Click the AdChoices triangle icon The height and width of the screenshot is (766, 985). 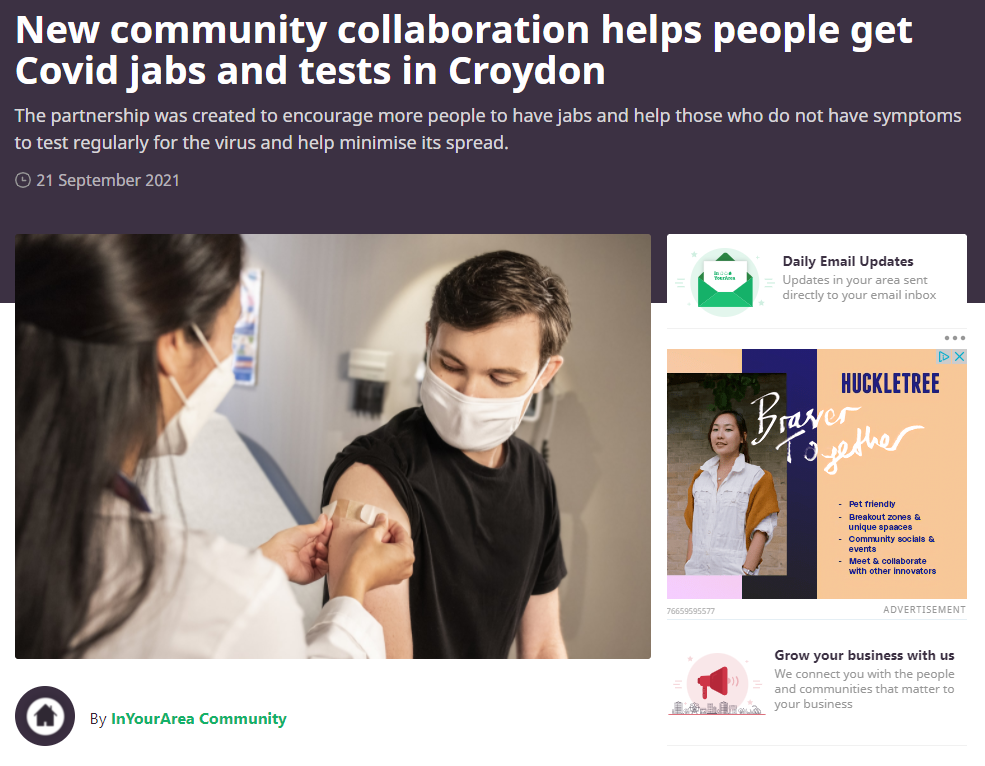point(944,356)
